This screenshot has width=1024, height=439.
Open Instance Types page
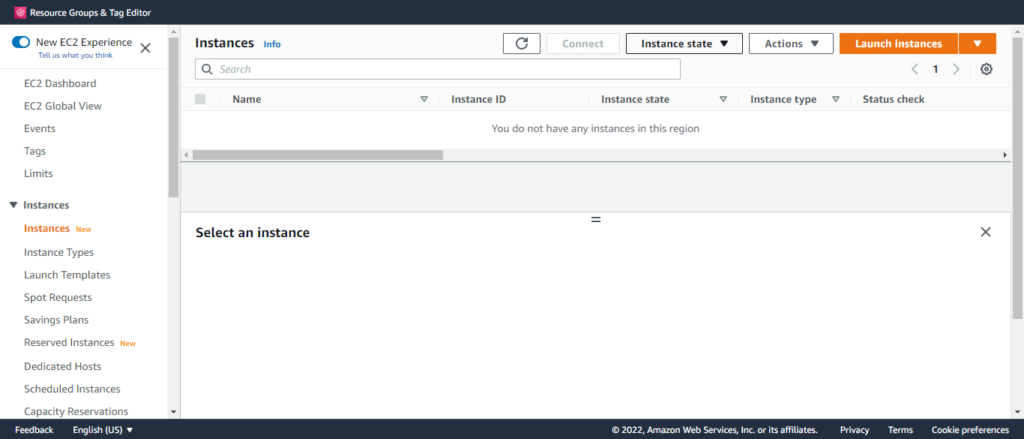pyautogui.click(x=59, y=252)
